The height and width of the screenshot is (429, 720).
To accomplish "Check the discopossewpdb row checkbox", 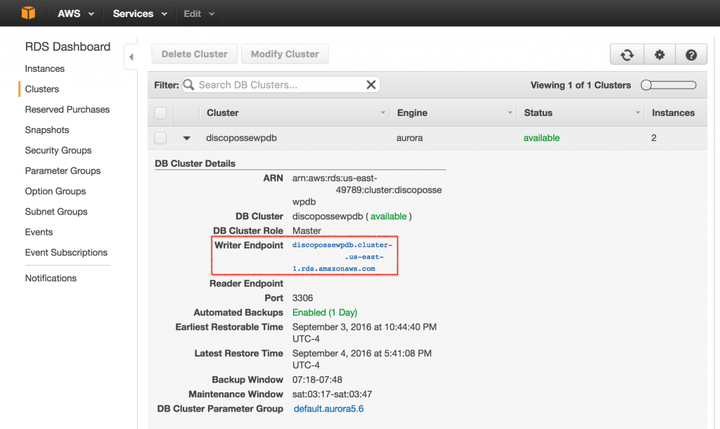I will [160, 138].
